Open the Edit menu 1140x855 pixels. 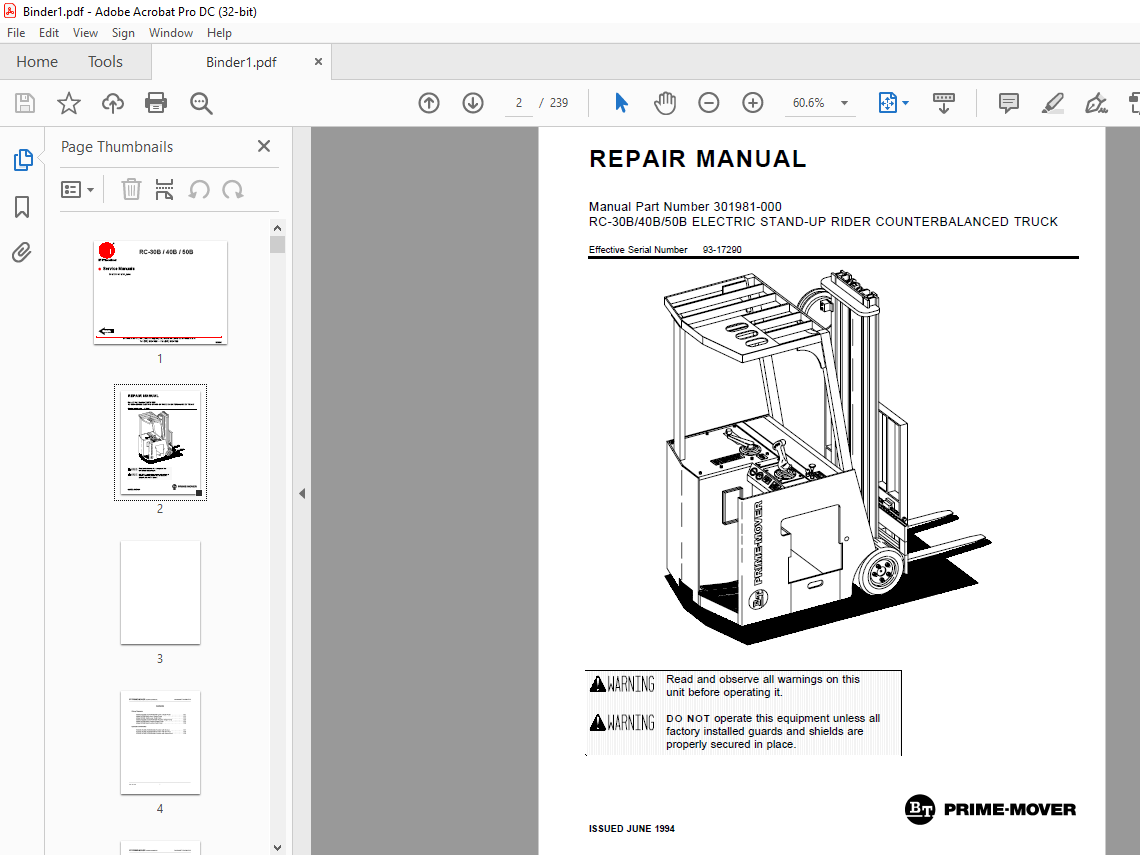coord(49,33)
